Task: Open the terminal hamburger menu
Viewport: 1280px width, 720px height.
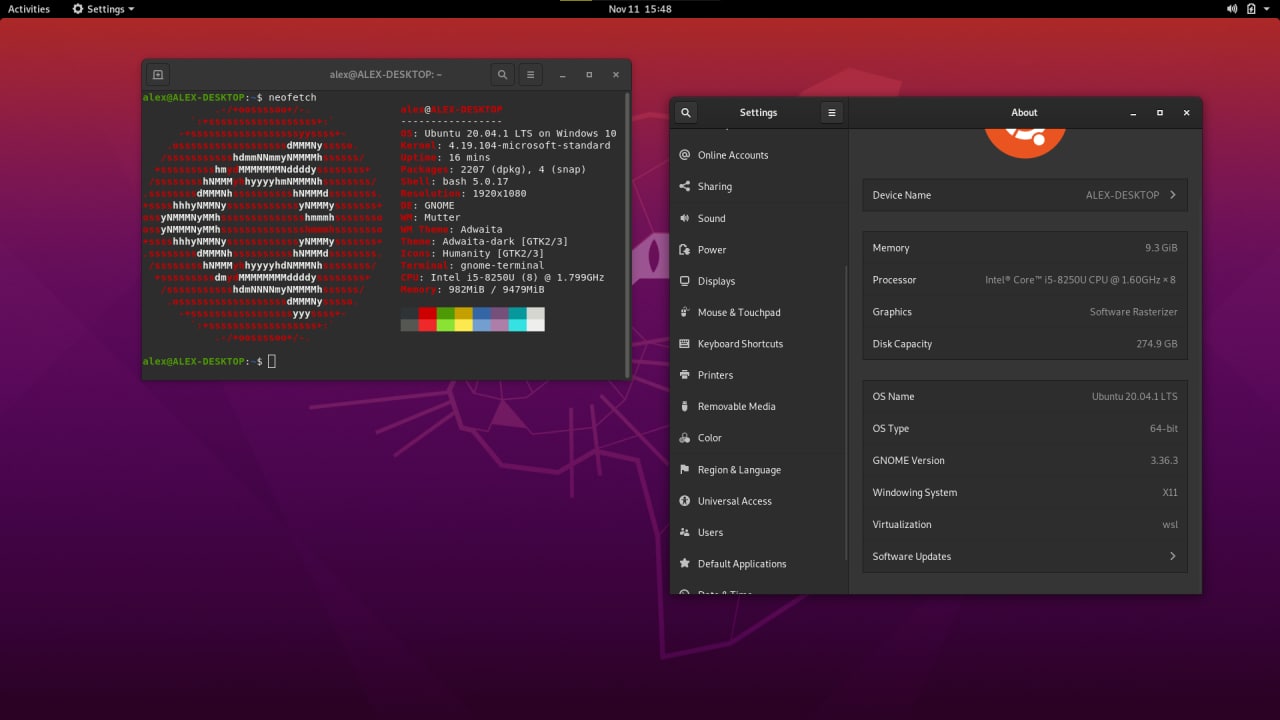Action: coord(531,75)
